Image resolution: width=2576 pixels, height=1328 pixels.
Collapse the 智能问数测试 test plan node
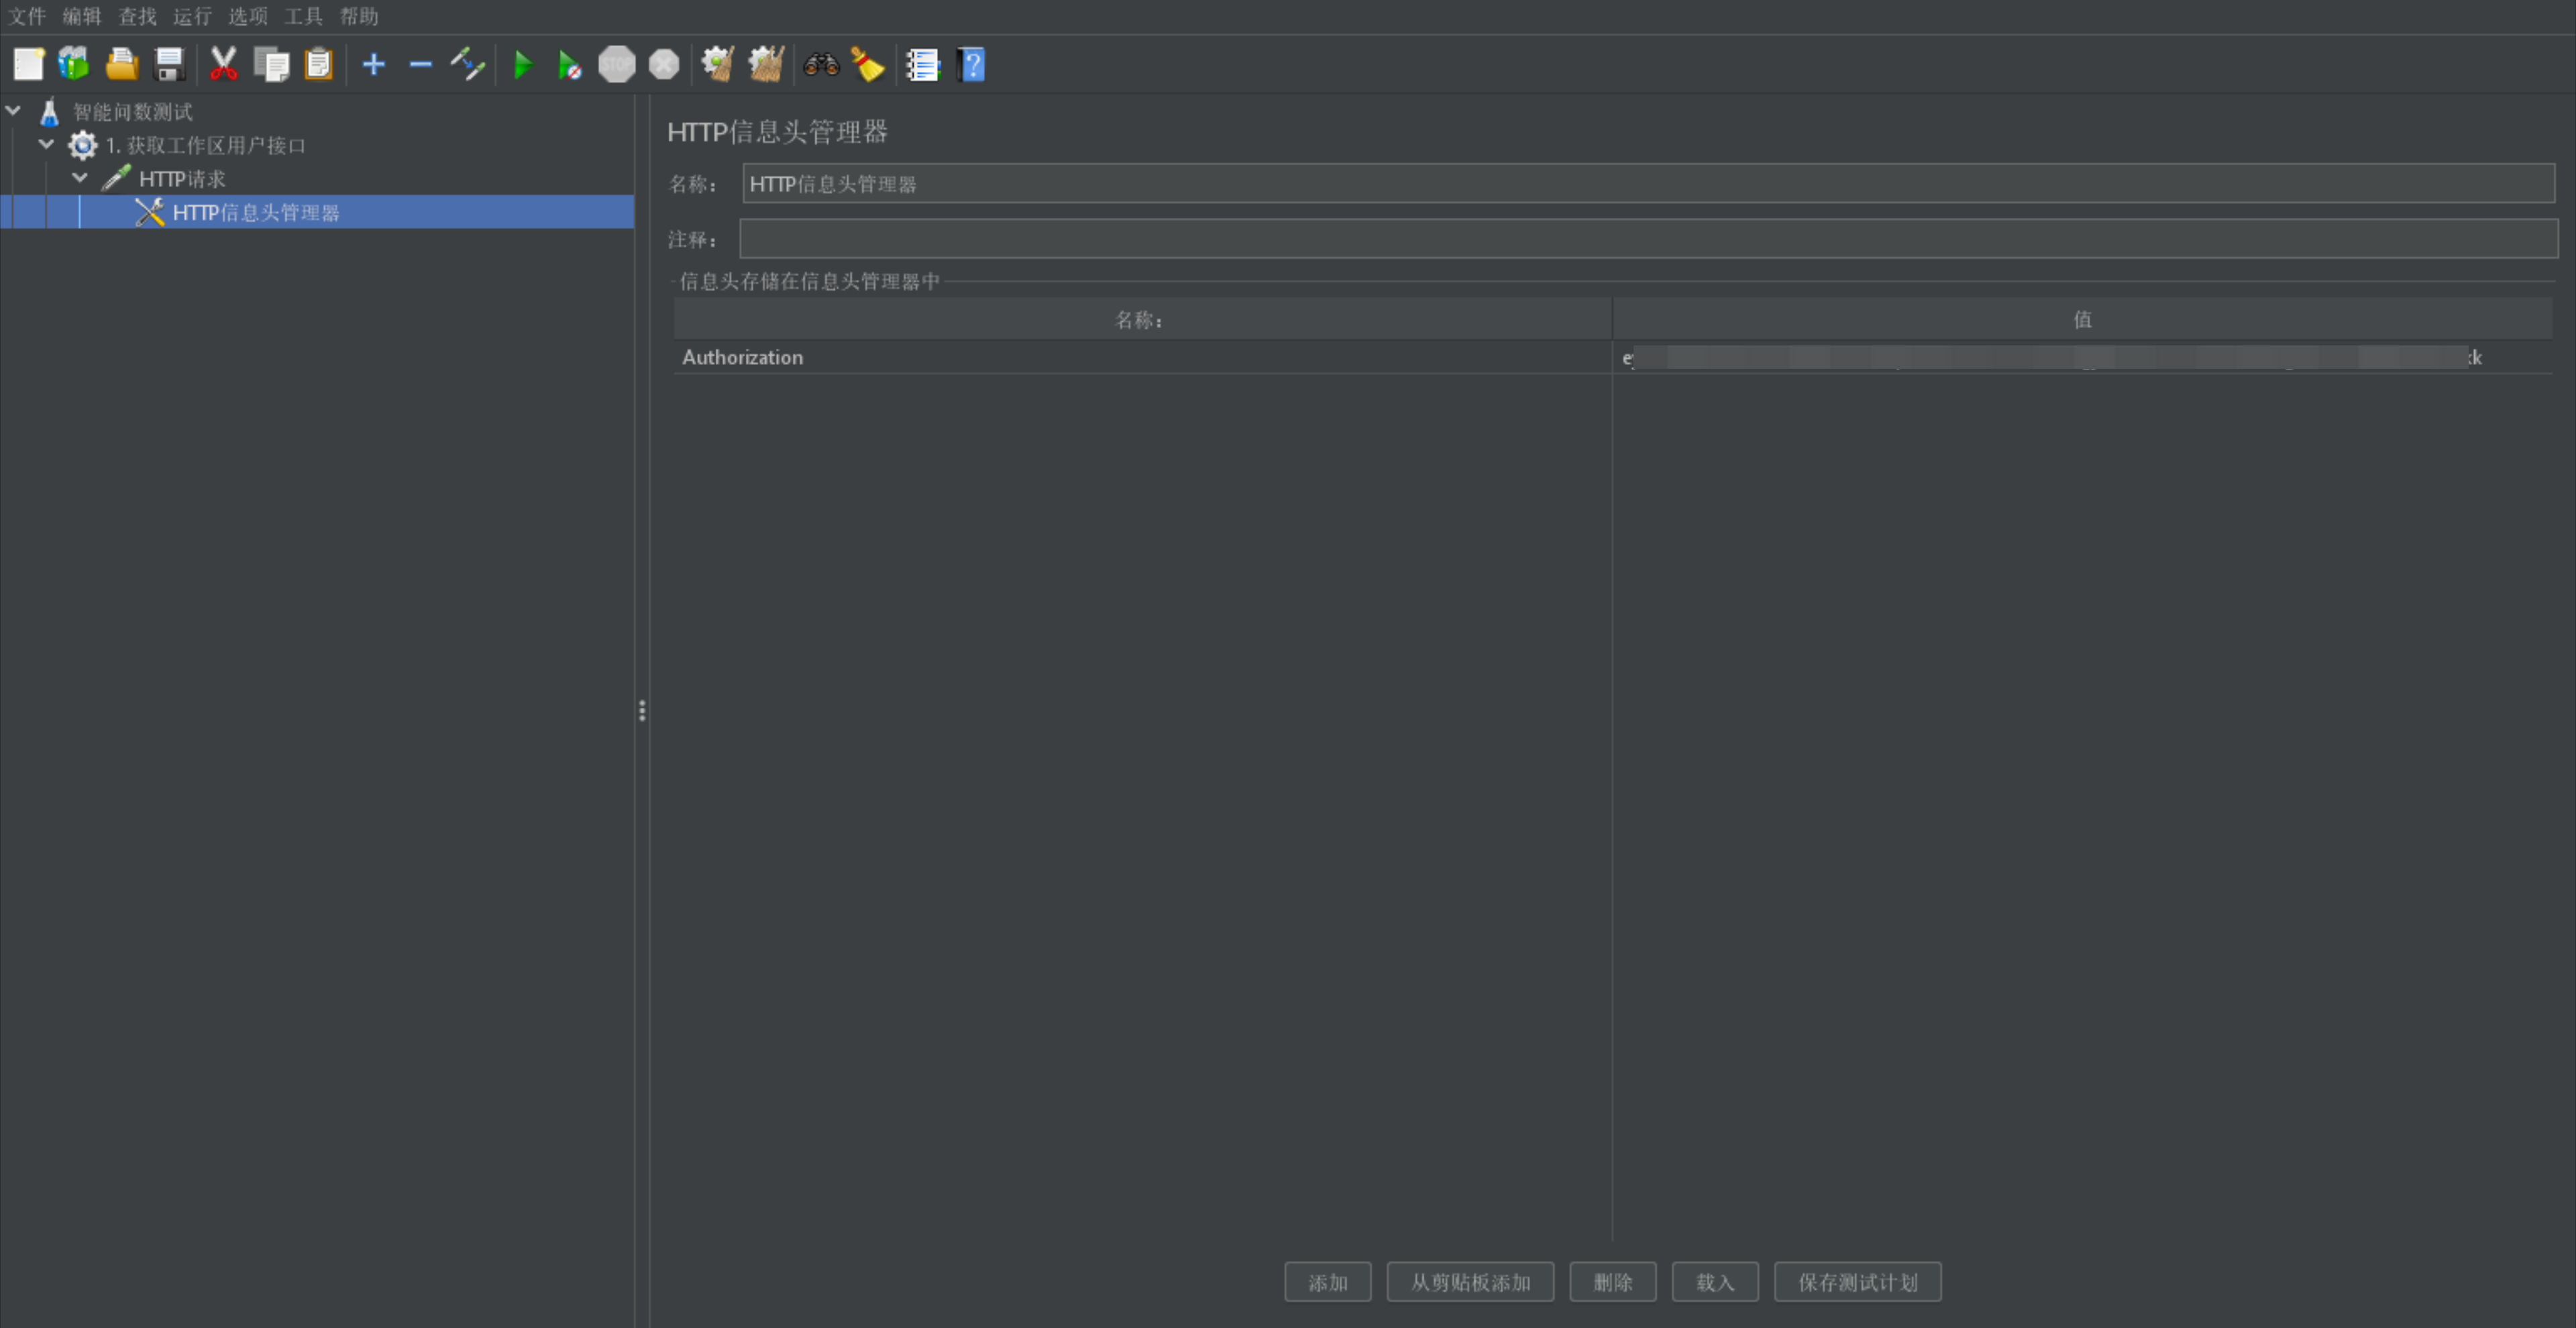(x=14, y=111)
